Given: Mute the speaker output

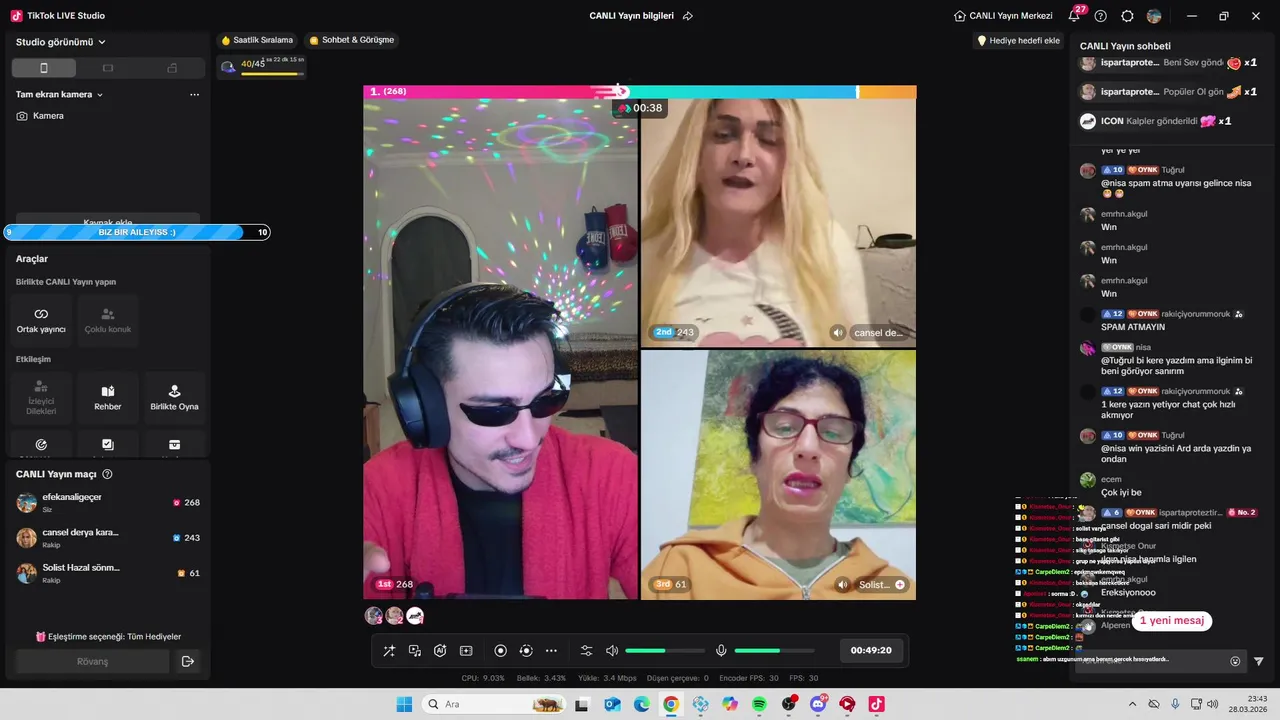Looking at the screenshot, I should [x=612, y=651].
